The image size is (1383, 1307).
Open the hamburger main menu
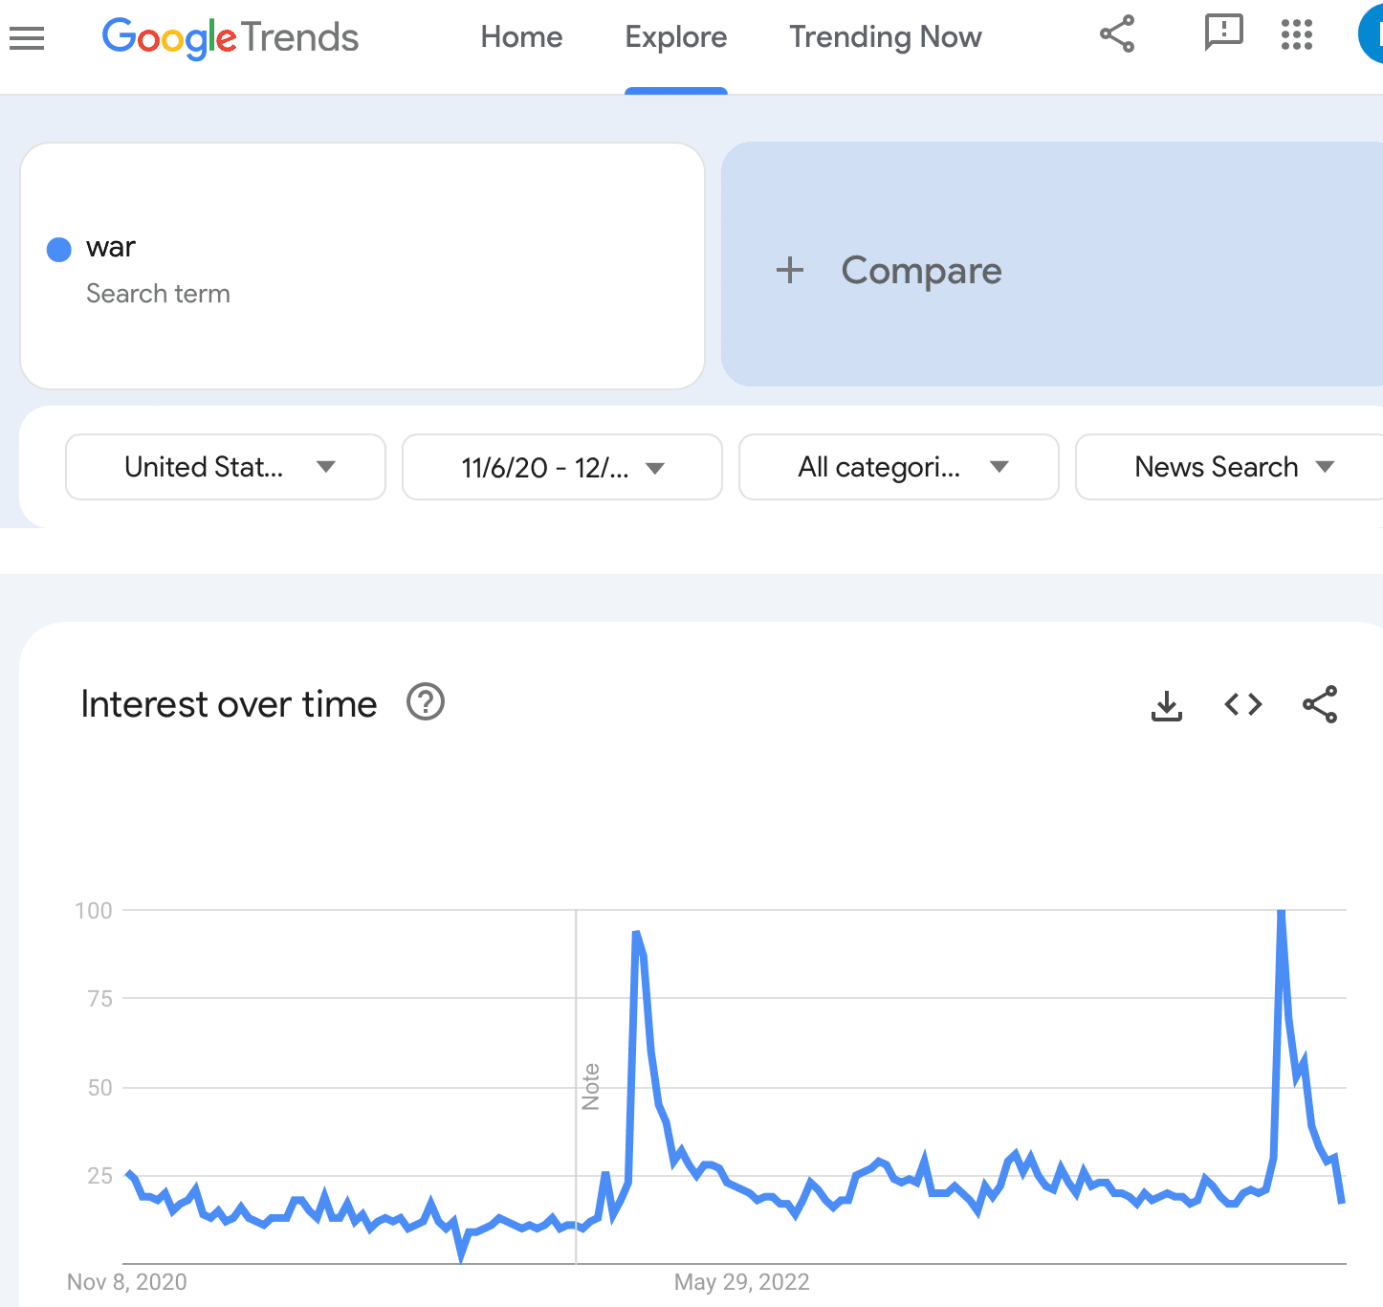(27, 38)
